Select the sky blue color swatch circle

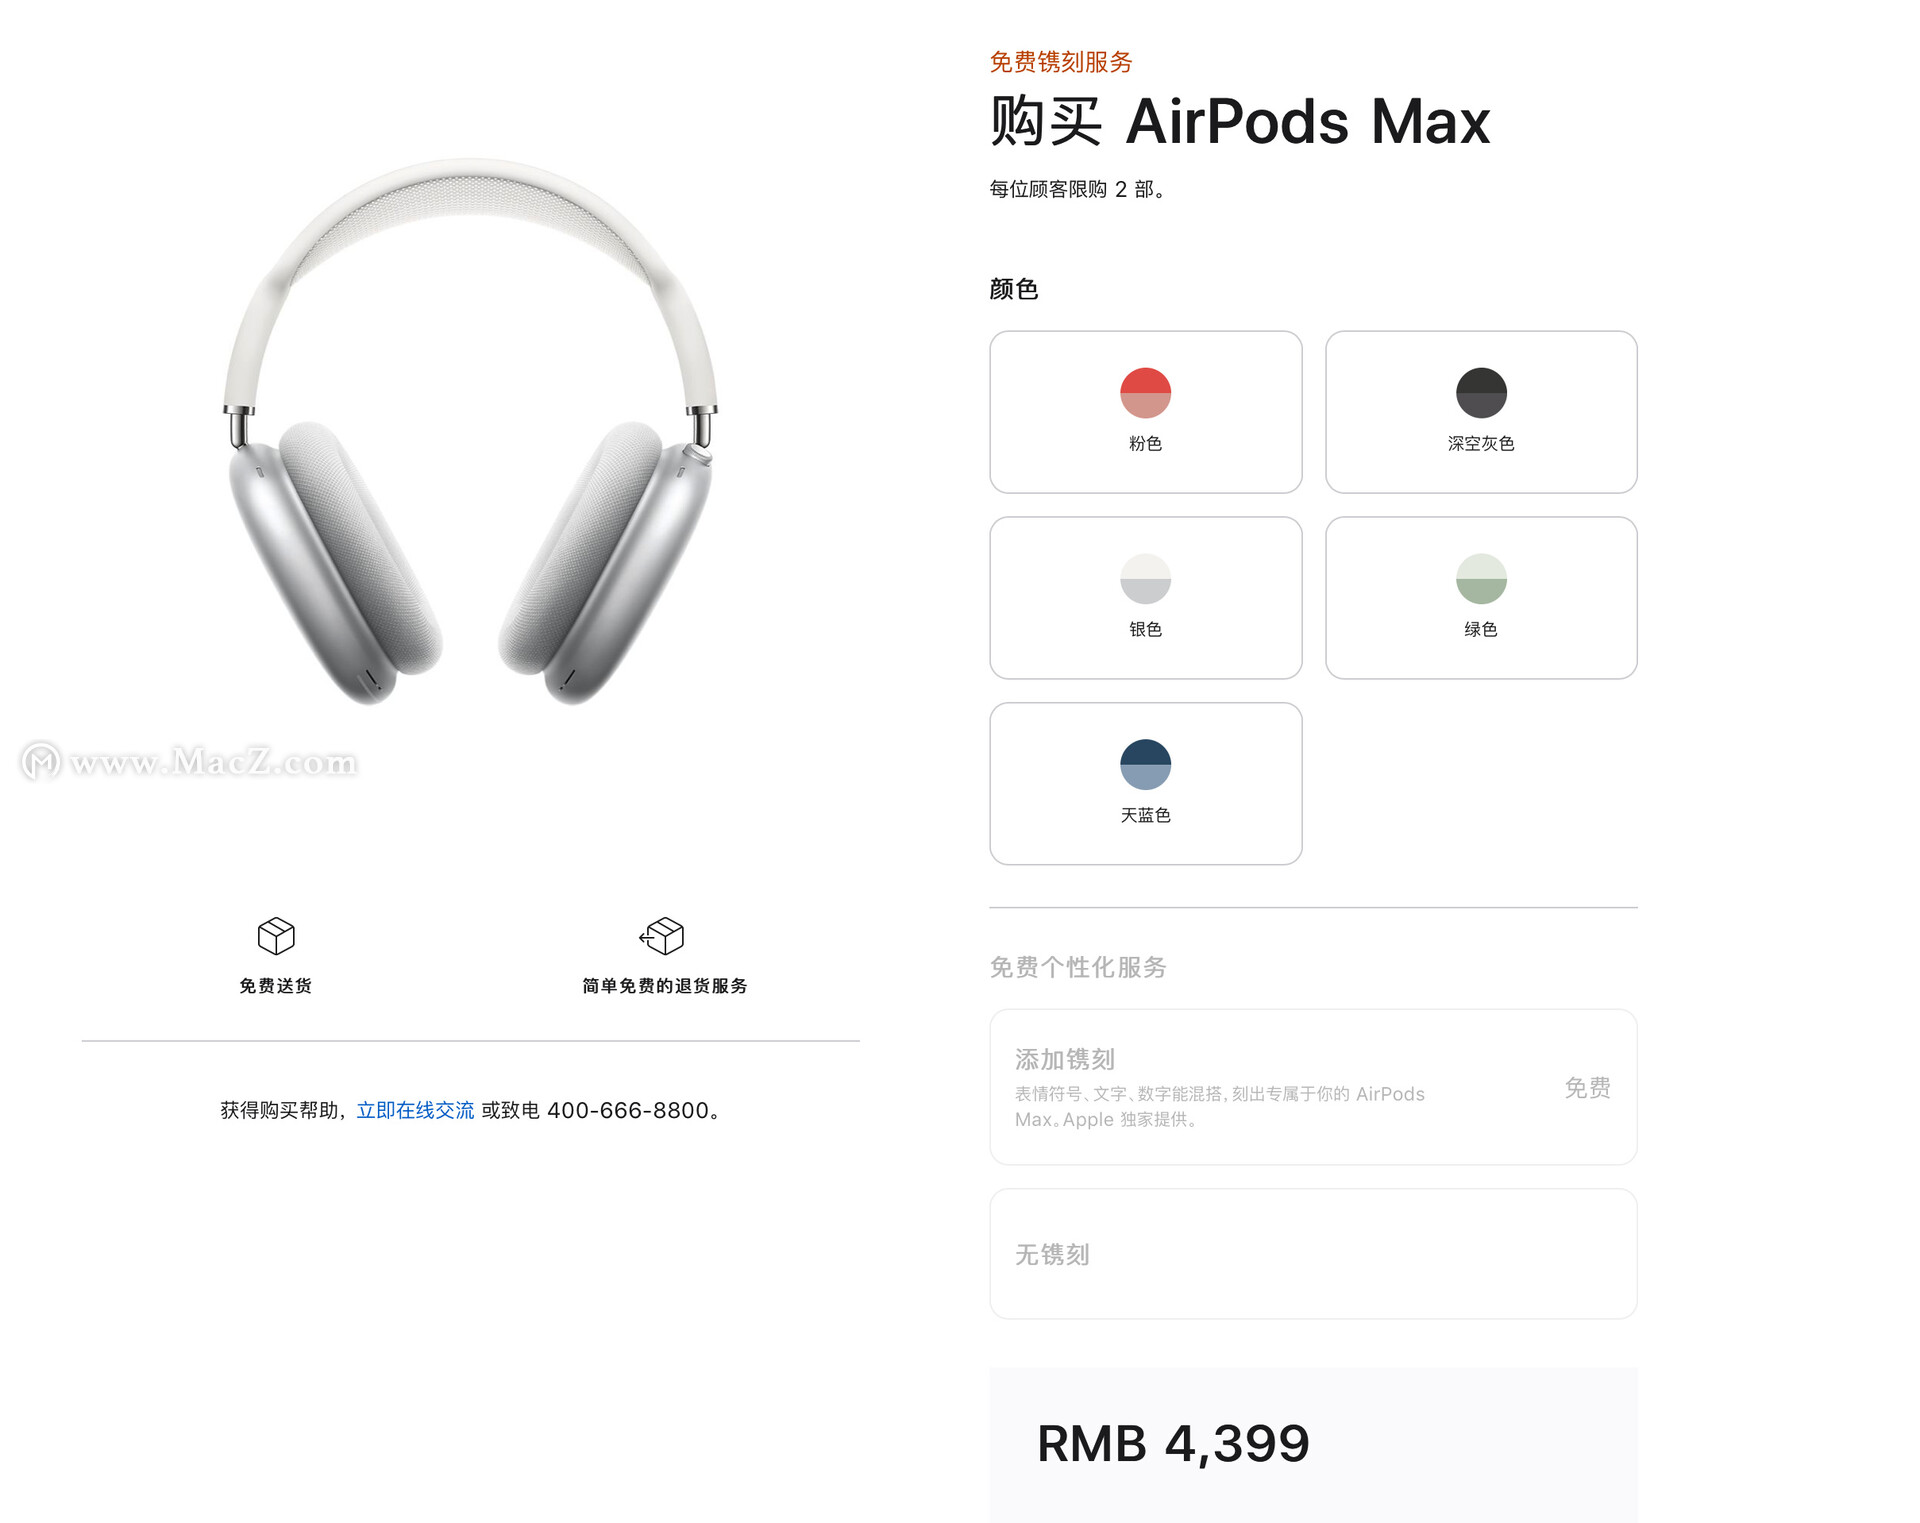coord(1145,765)
